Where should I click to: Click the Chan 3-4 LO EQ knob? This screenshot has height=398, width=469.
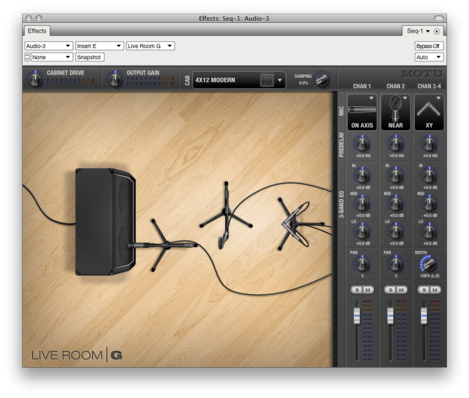(429, 232)
